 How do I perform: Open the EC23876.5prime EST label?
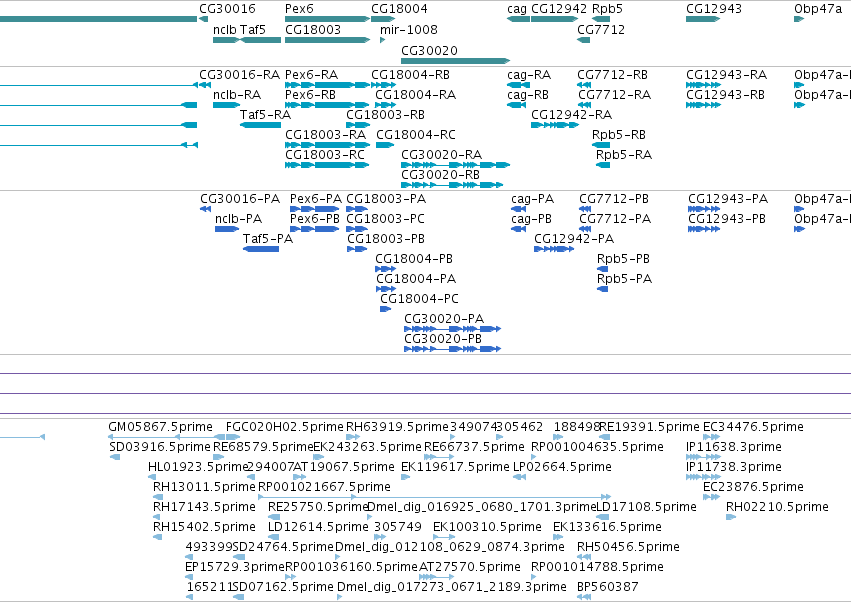[x=753, y=486]
